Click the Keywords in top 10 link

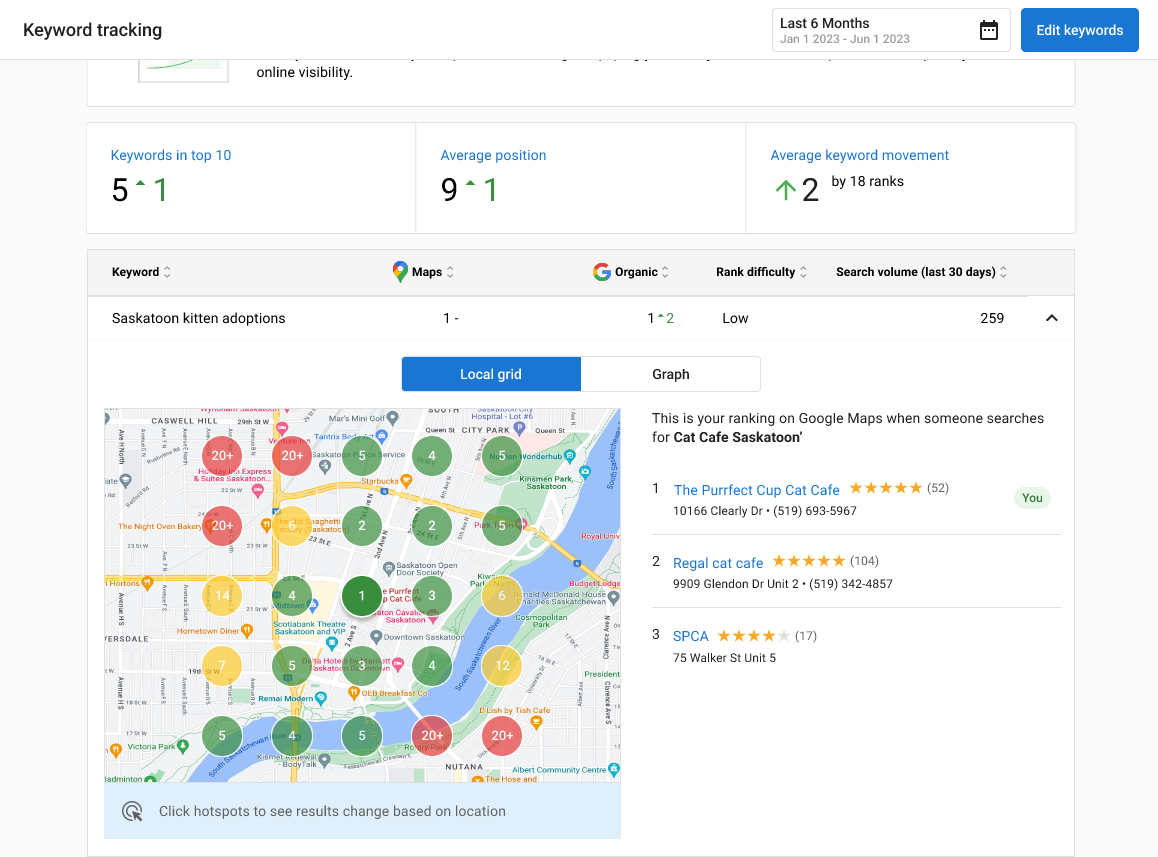pyautogui.click(x=170, y=155)
